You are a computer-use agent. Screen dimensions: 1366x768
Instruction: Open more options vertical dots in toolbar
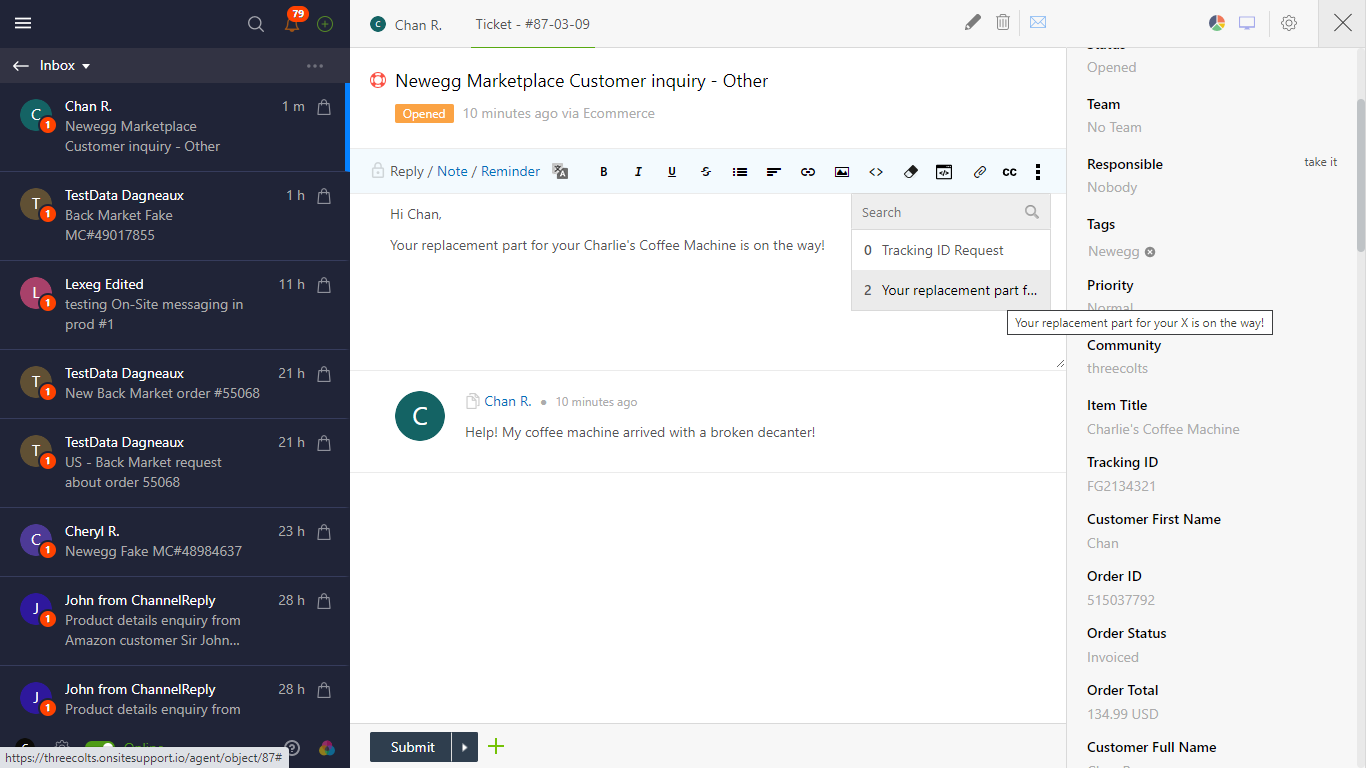(1038, 172)
